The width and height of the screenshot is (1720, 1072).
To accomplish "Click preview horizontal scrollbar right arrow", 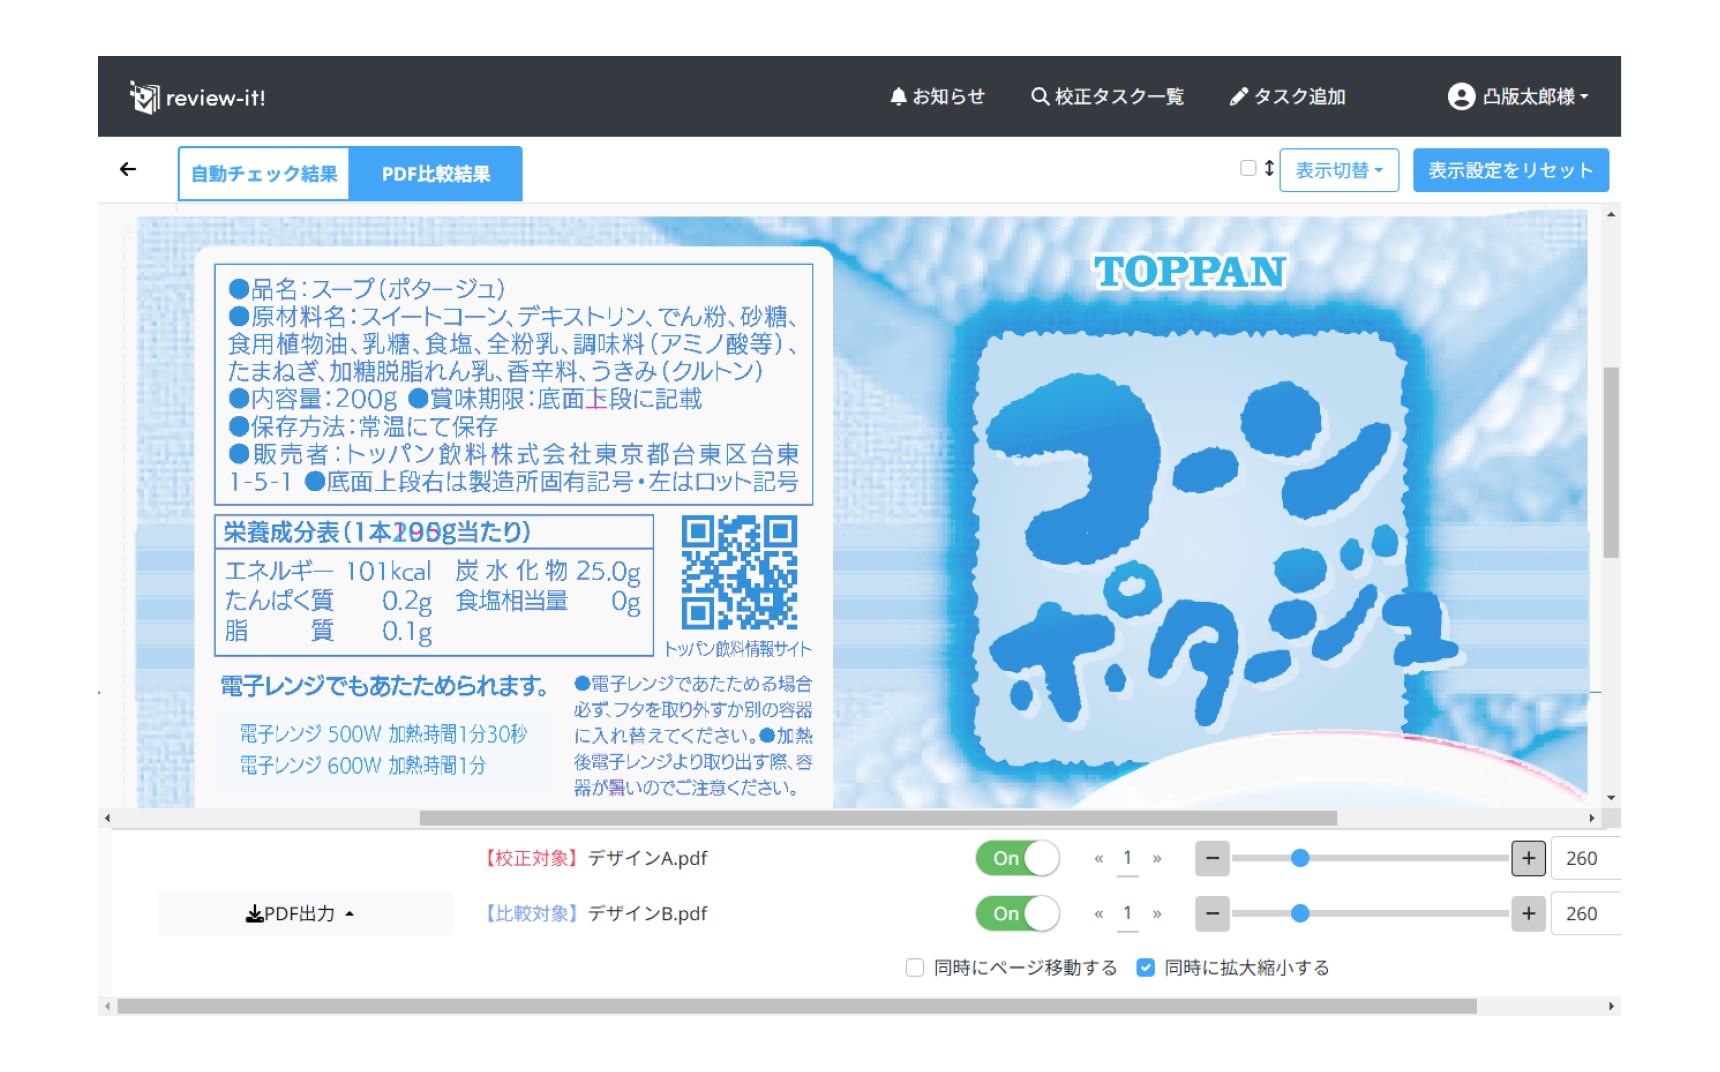I will coord(1592,818).
